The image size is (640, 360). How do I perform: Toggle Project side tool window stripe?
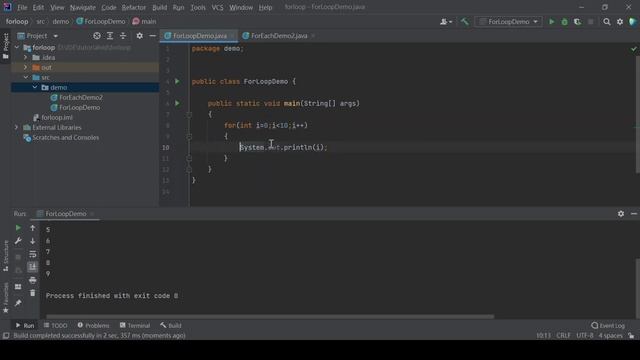click(5, 46)
